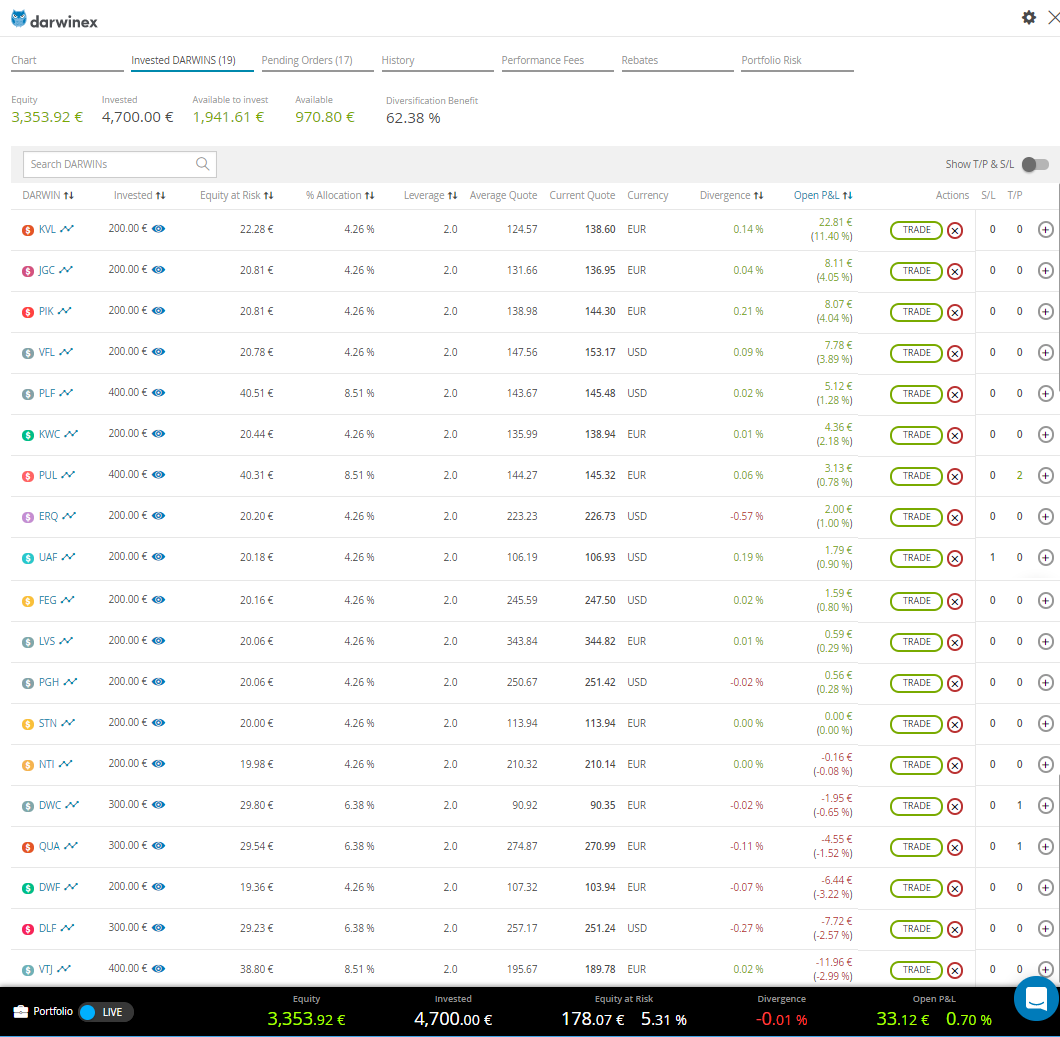The height and width of the screenshot is (1037, 1060).
Task: Switch to the Chart tab
Action: pyautogui.click(x=67, y=60)
